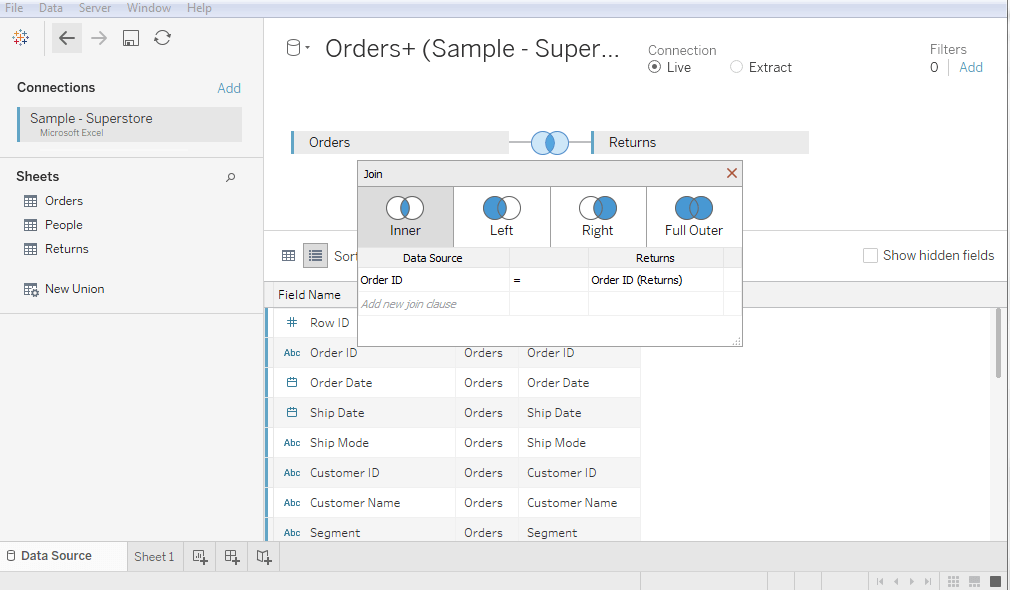Viewport: 1010px width, 590px height.
Task: Change the Segment Abc type icon
Action: (292, 533)
